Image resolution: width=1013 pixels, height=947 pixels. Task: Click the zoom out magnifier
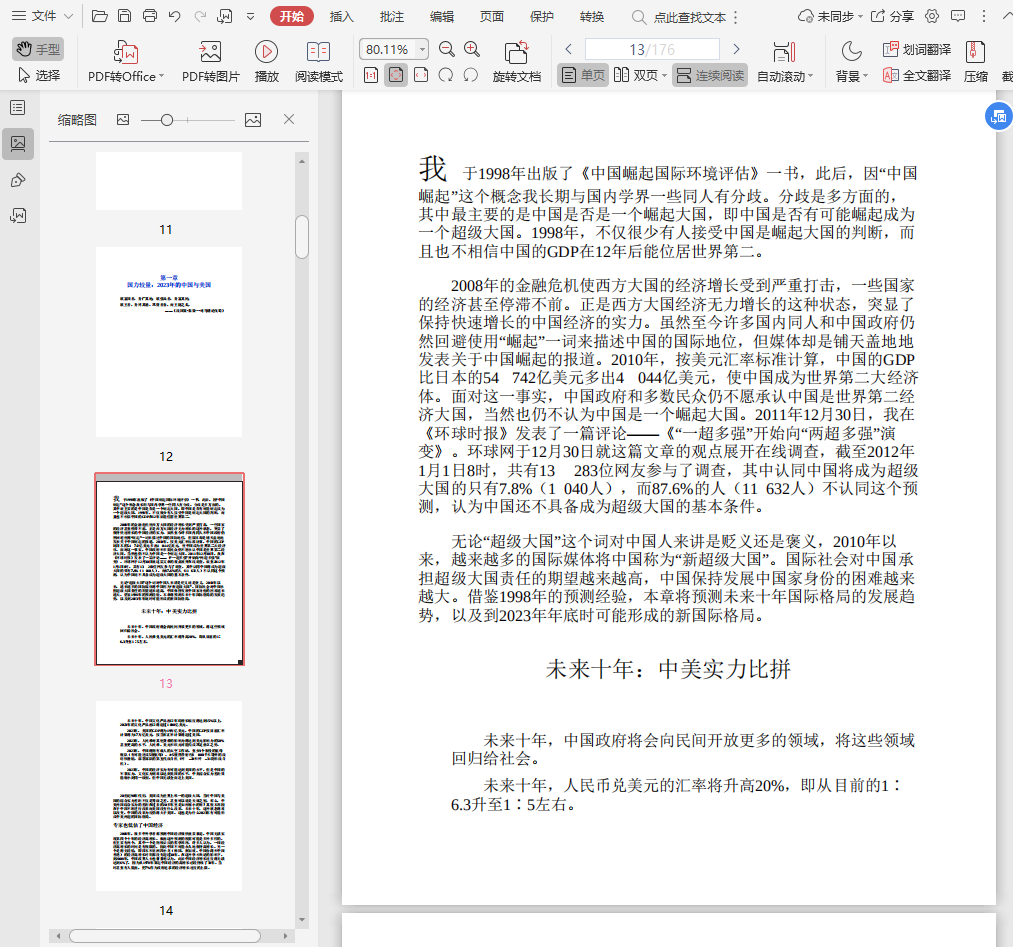tap(446, 49)
